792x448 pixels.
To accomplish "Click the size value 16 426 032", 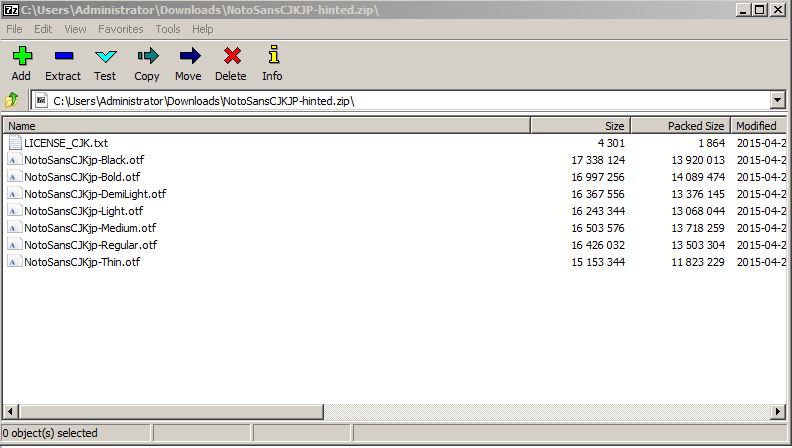I will coord(598,245).
